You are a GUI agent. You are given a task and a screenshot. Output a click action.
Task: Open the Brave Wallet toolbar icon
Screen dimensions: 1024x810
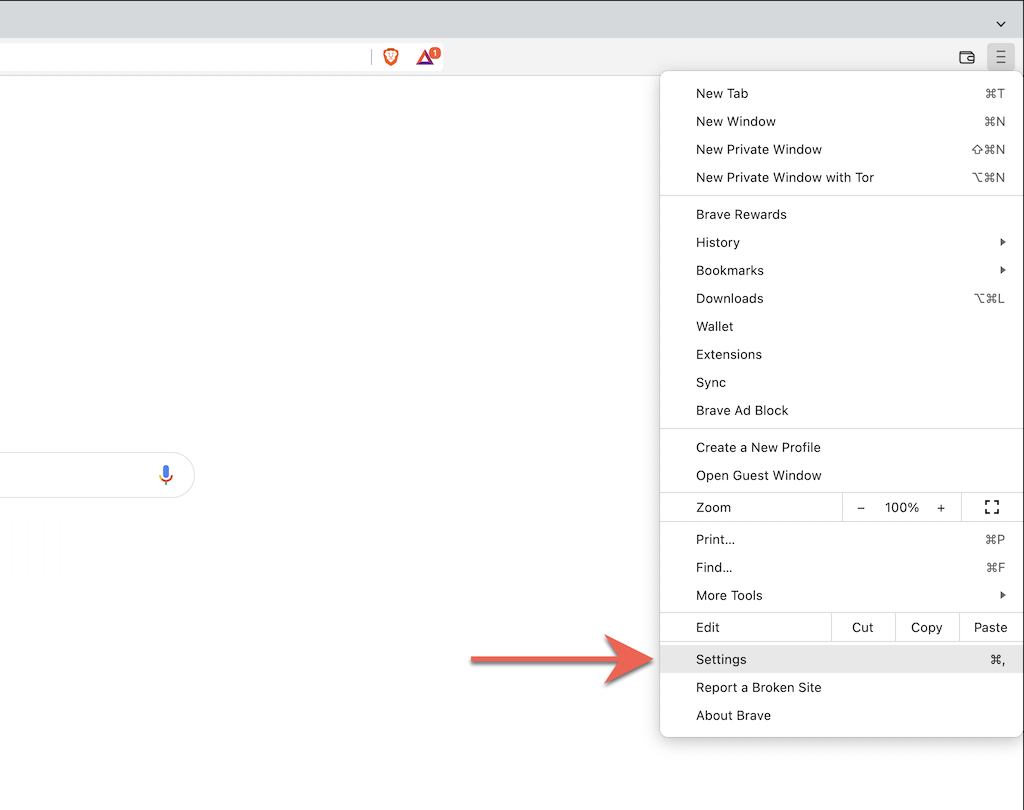(x=967, y=58)
